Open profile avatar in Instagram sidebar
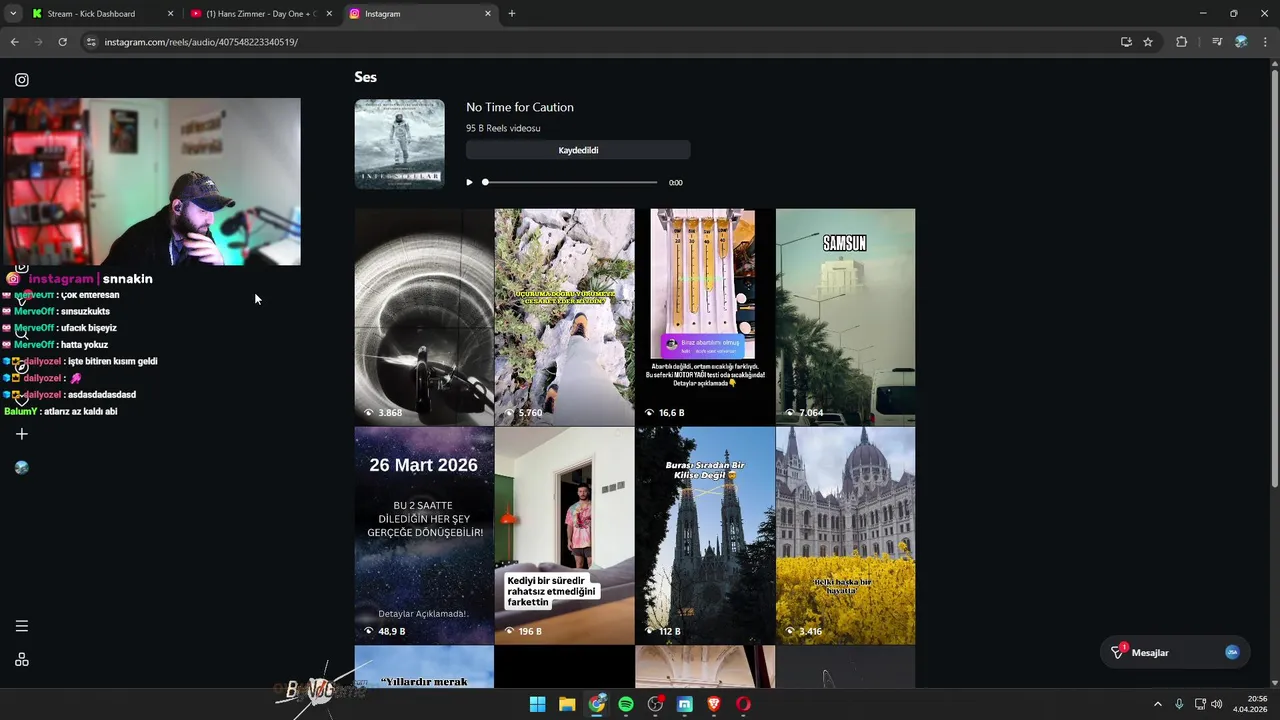Image resolution: width=1280 pixels, height=720 pixels. [x=22, y=467]
